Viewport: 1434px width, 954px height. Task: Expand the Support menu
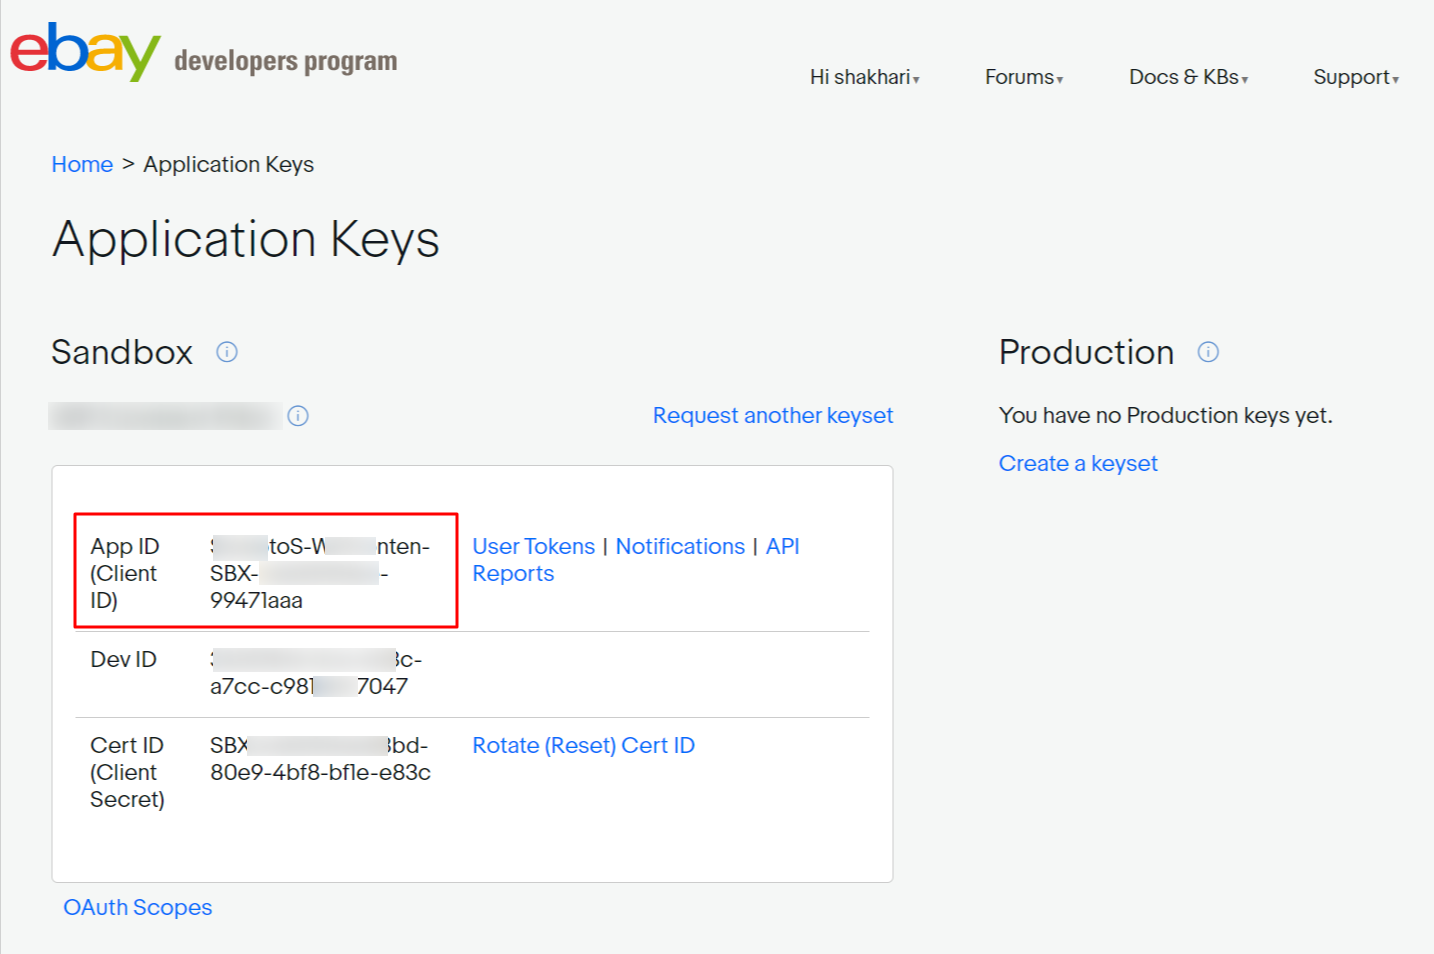tap(1356, 77)
